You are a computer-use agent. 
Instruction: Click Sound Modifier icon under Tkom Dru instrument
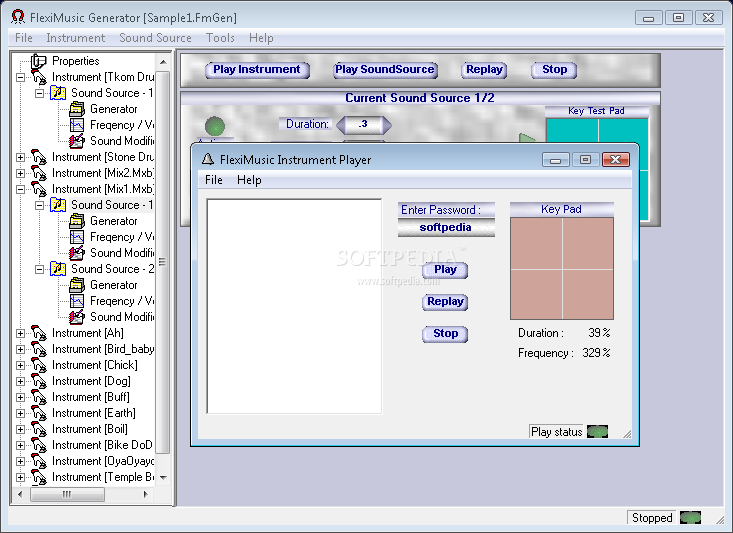77,141
